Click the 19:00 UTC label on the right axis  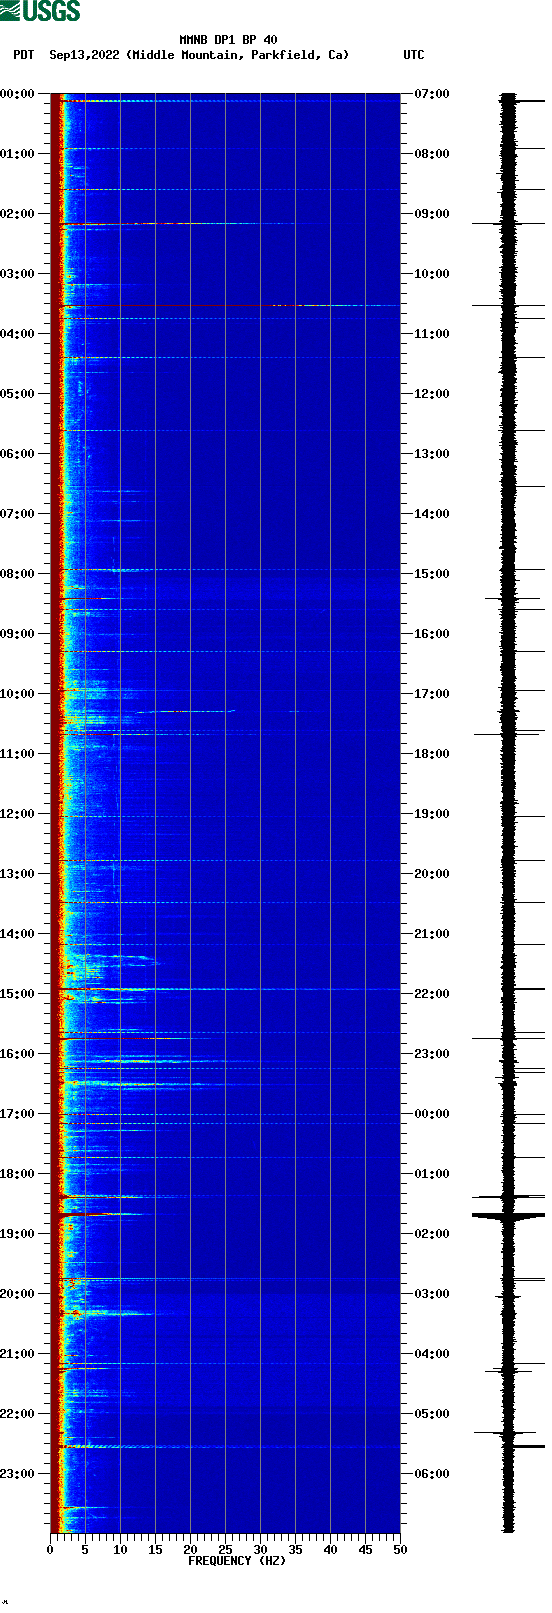[x=432, y=814]
